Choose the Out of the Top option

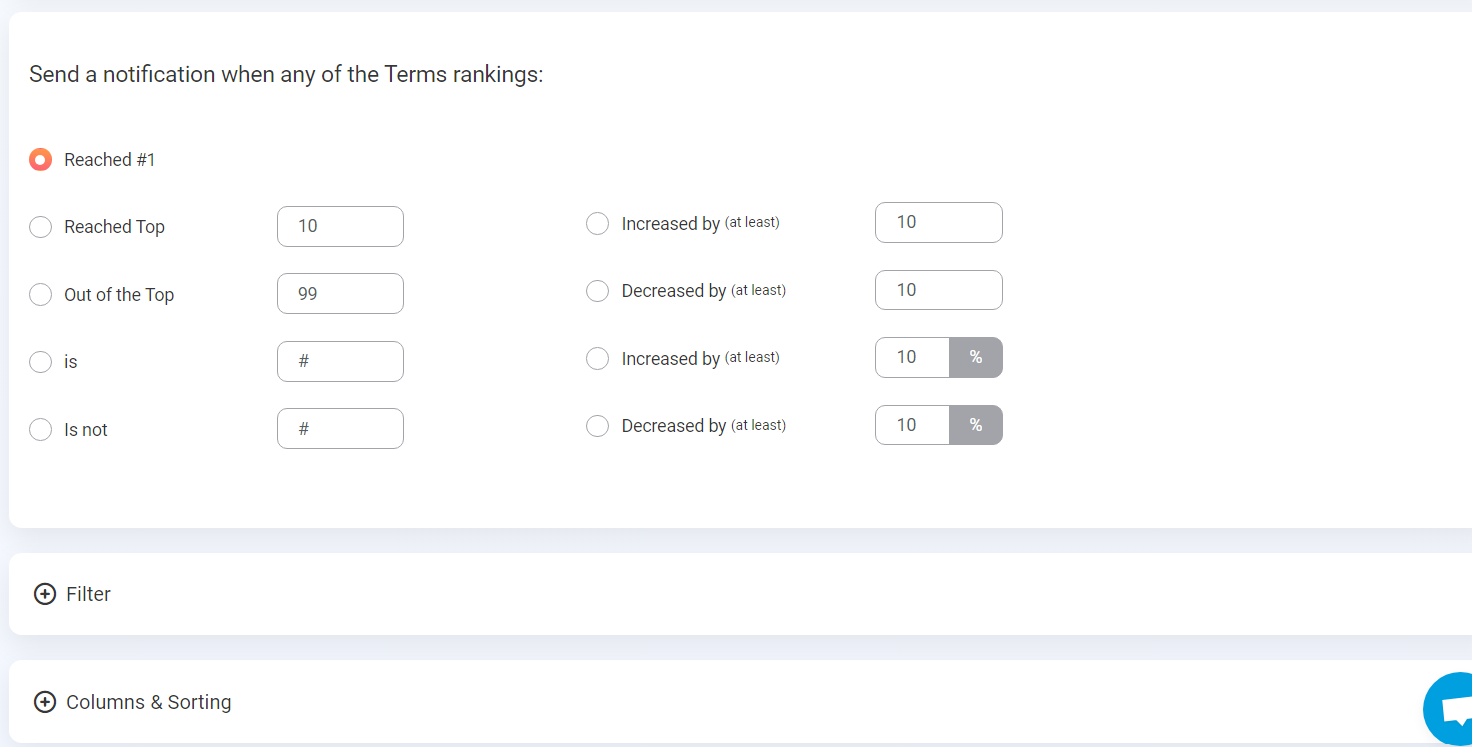pyautogui.click(x=40, y=294)
